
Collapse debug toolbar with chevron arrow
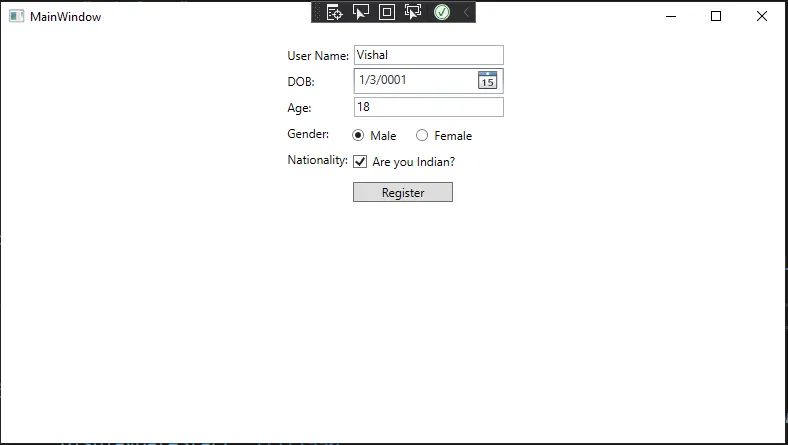(466, 12)
